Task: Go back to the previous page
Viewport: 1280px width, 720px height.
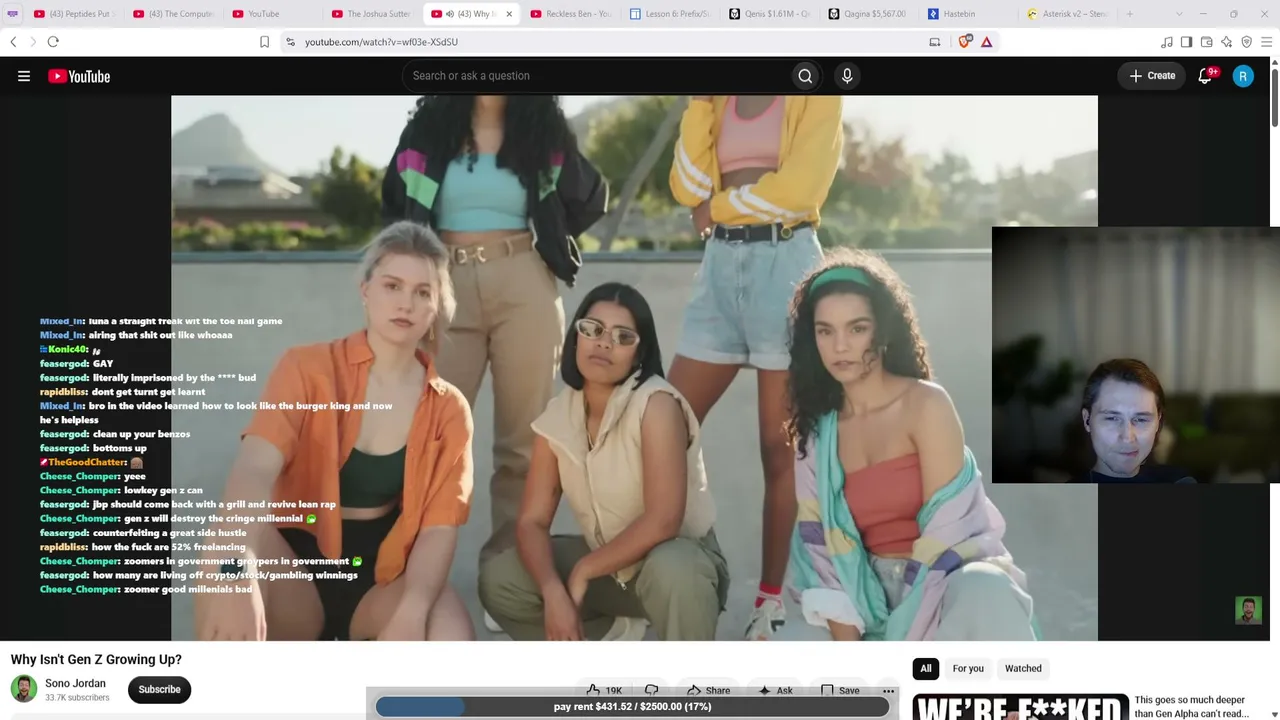Action: pos(13,42)
